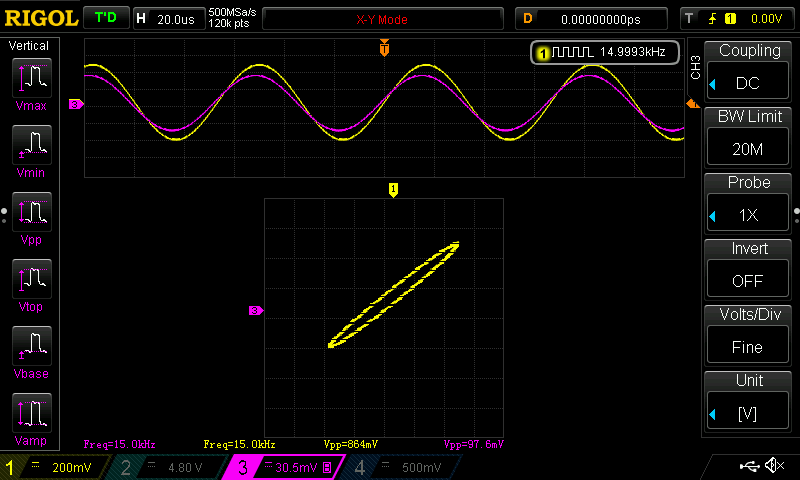This screenshot has height=480, width=800.
Task: Select channel 2 4.80 V tab
Action: click(x=171, y=467)
